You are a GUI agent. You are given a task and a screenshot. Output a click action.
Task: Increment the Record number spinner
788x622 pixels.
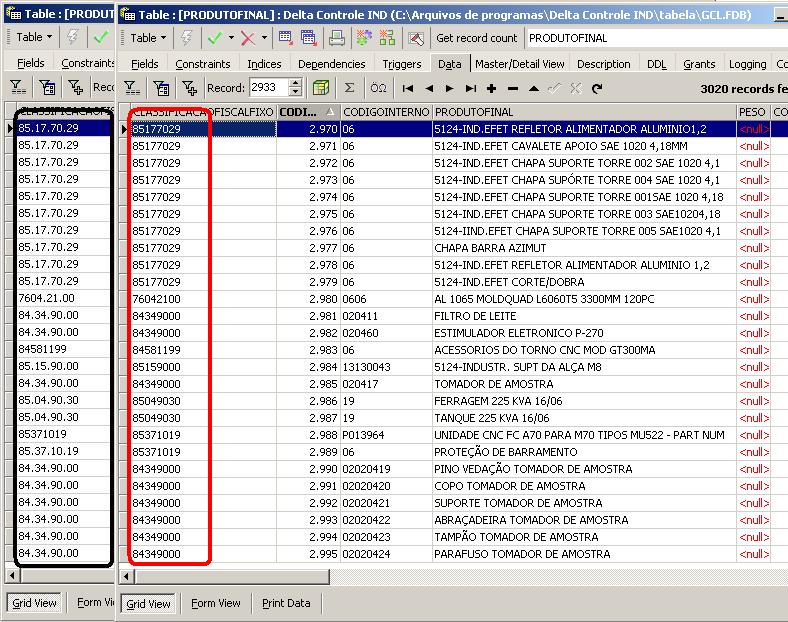tap(295, 84)
